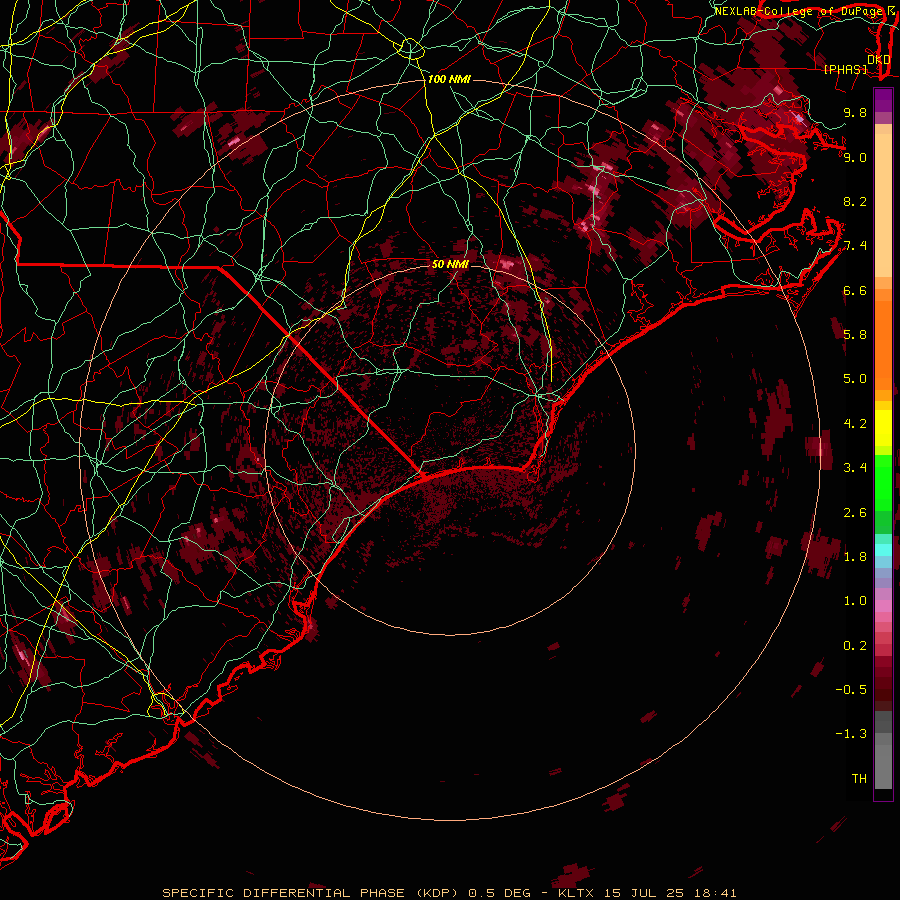Click the dark orange segment of the color bar

(x=883, y=344)
